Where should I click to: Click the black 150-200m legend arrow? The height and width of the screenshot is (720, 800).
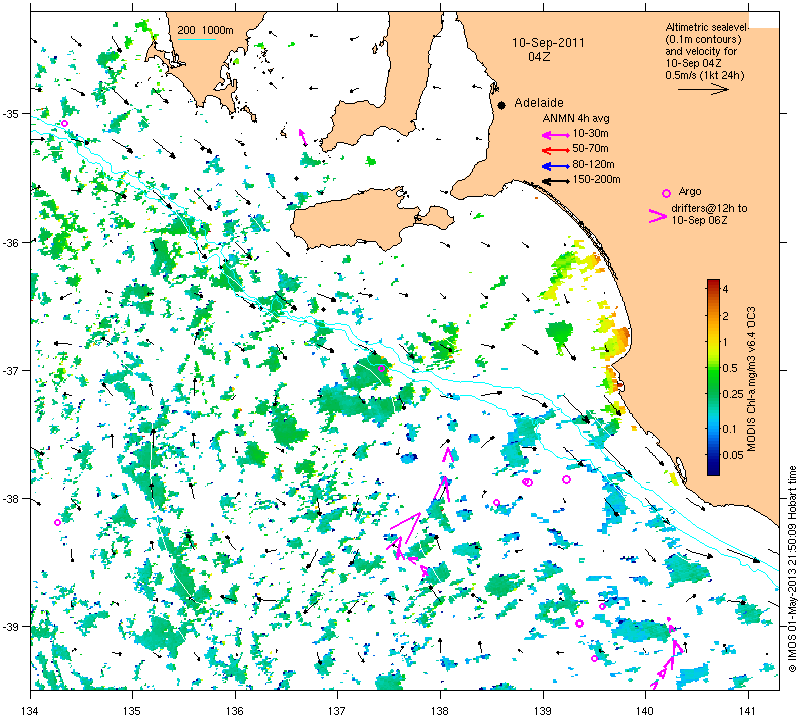pos(556,181)
